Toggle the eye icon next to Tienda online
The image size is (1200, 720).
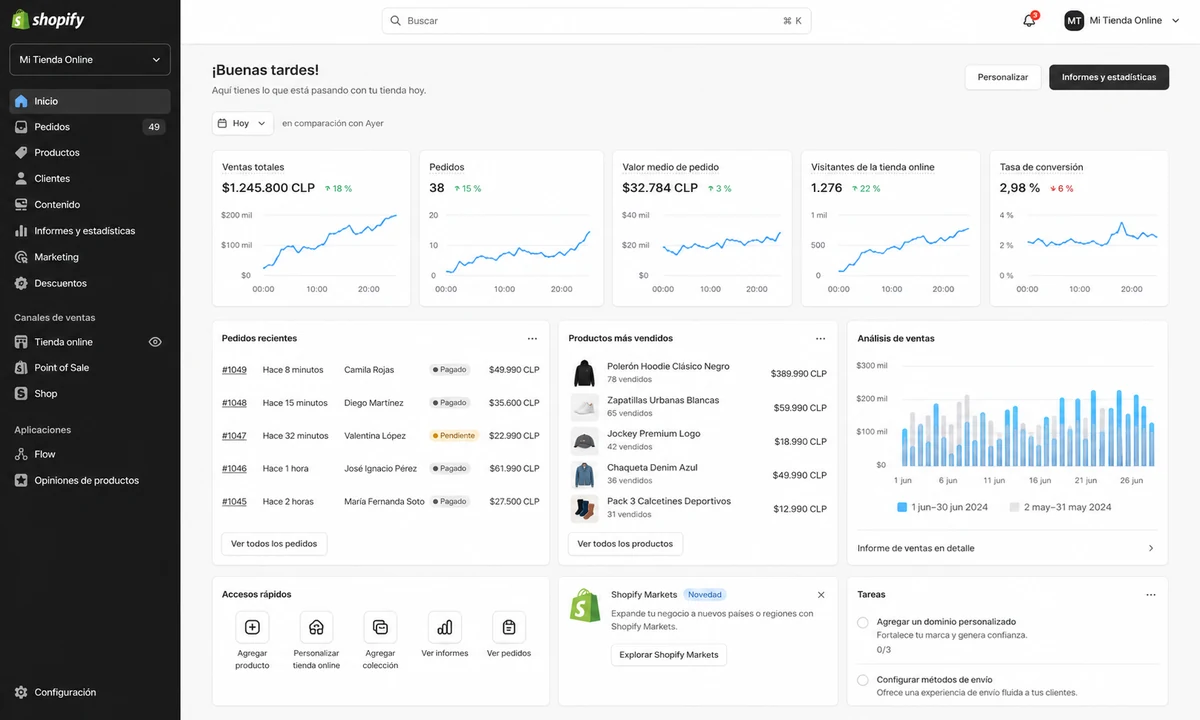tap(155, 342)
